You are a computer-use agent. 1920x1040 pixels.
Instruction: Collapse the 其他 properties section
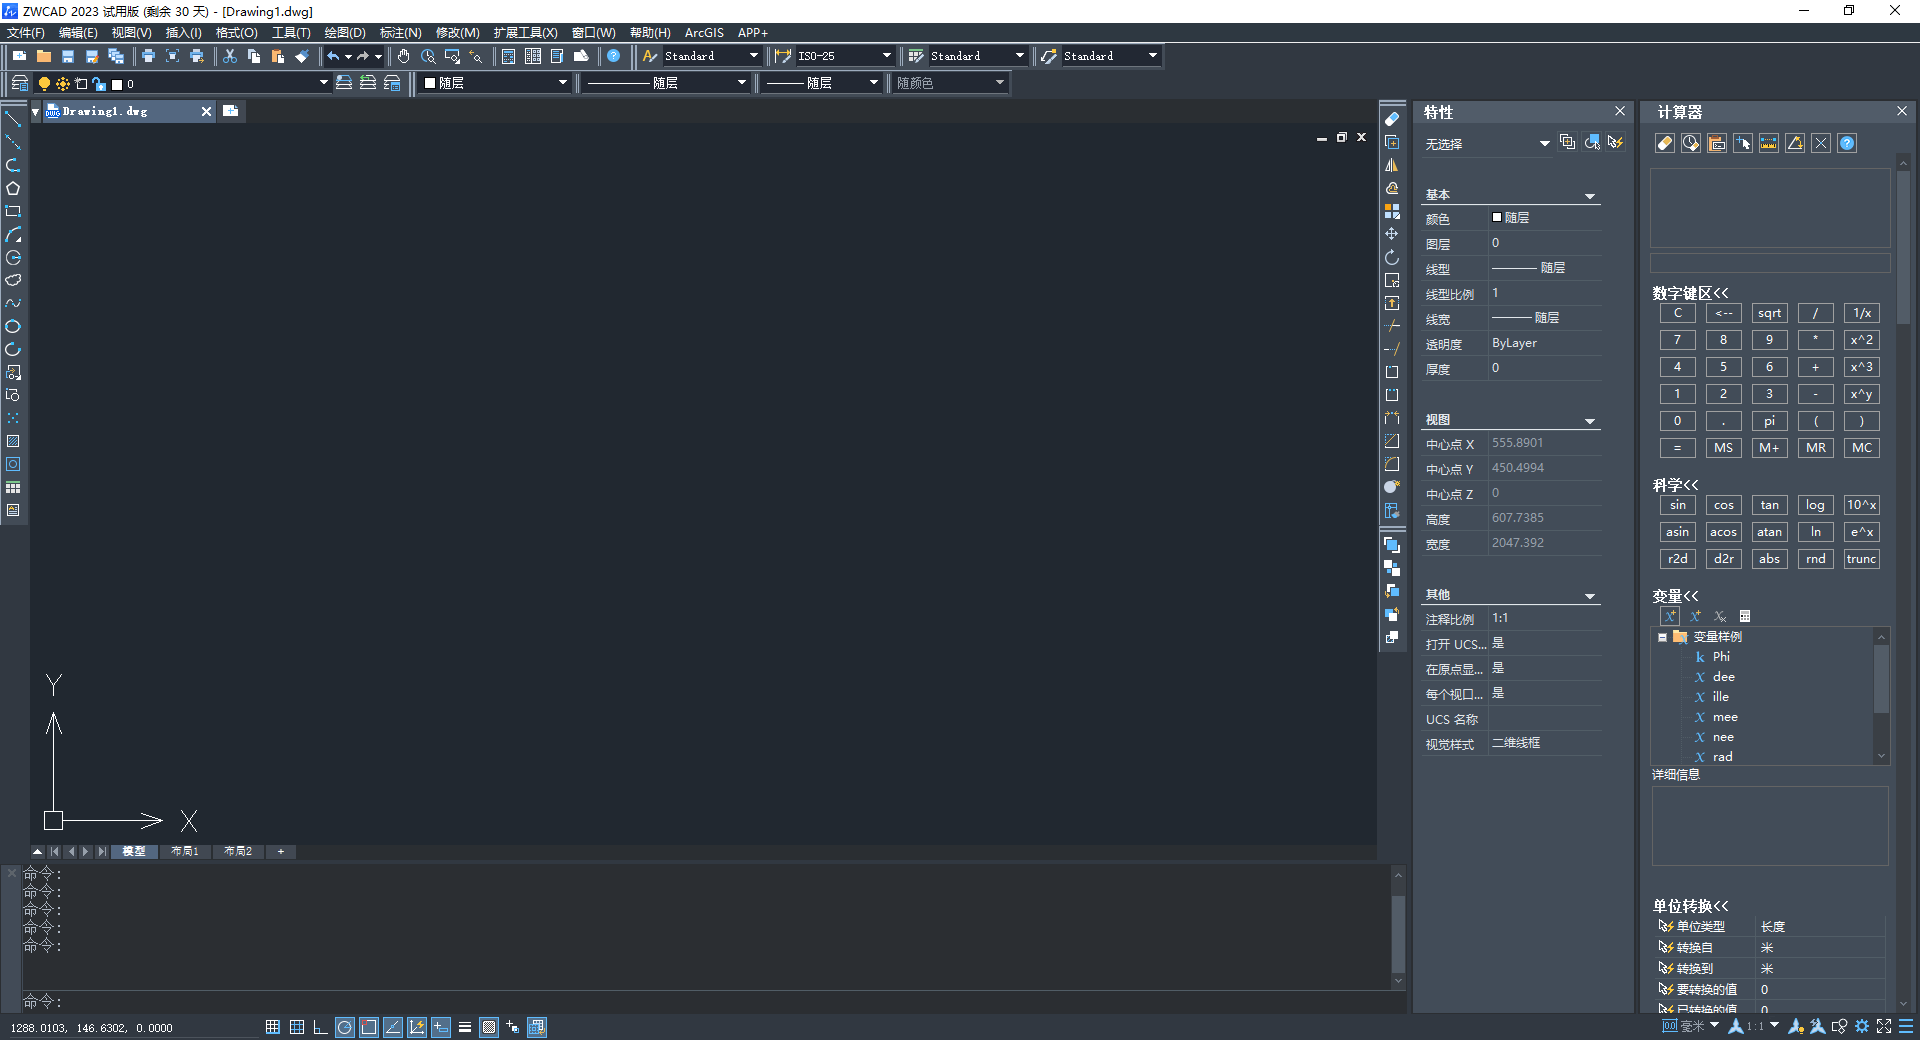coord(1590,596)
